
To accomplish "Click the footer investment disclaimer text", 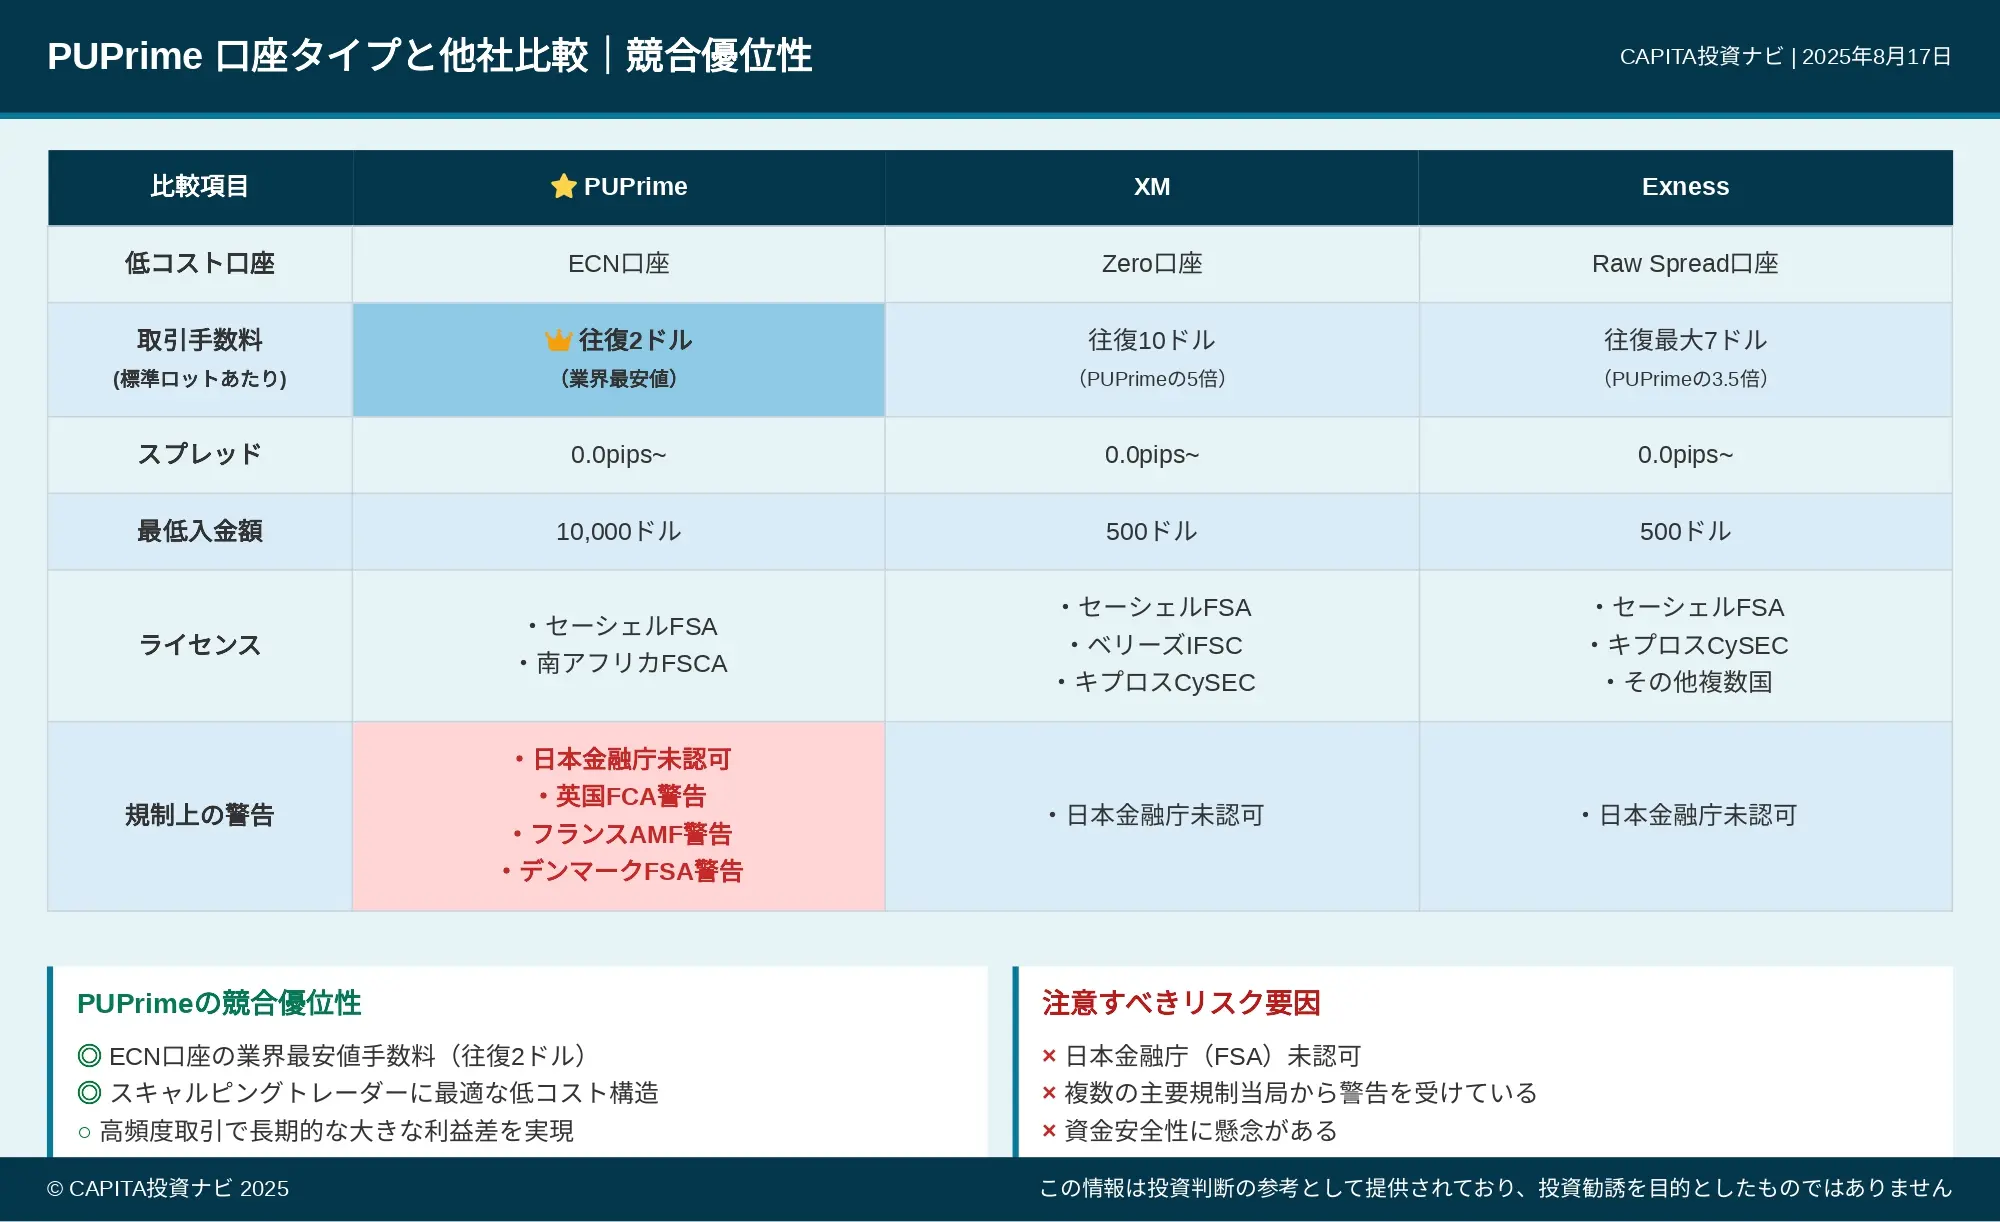I will click(1496, 1189).
